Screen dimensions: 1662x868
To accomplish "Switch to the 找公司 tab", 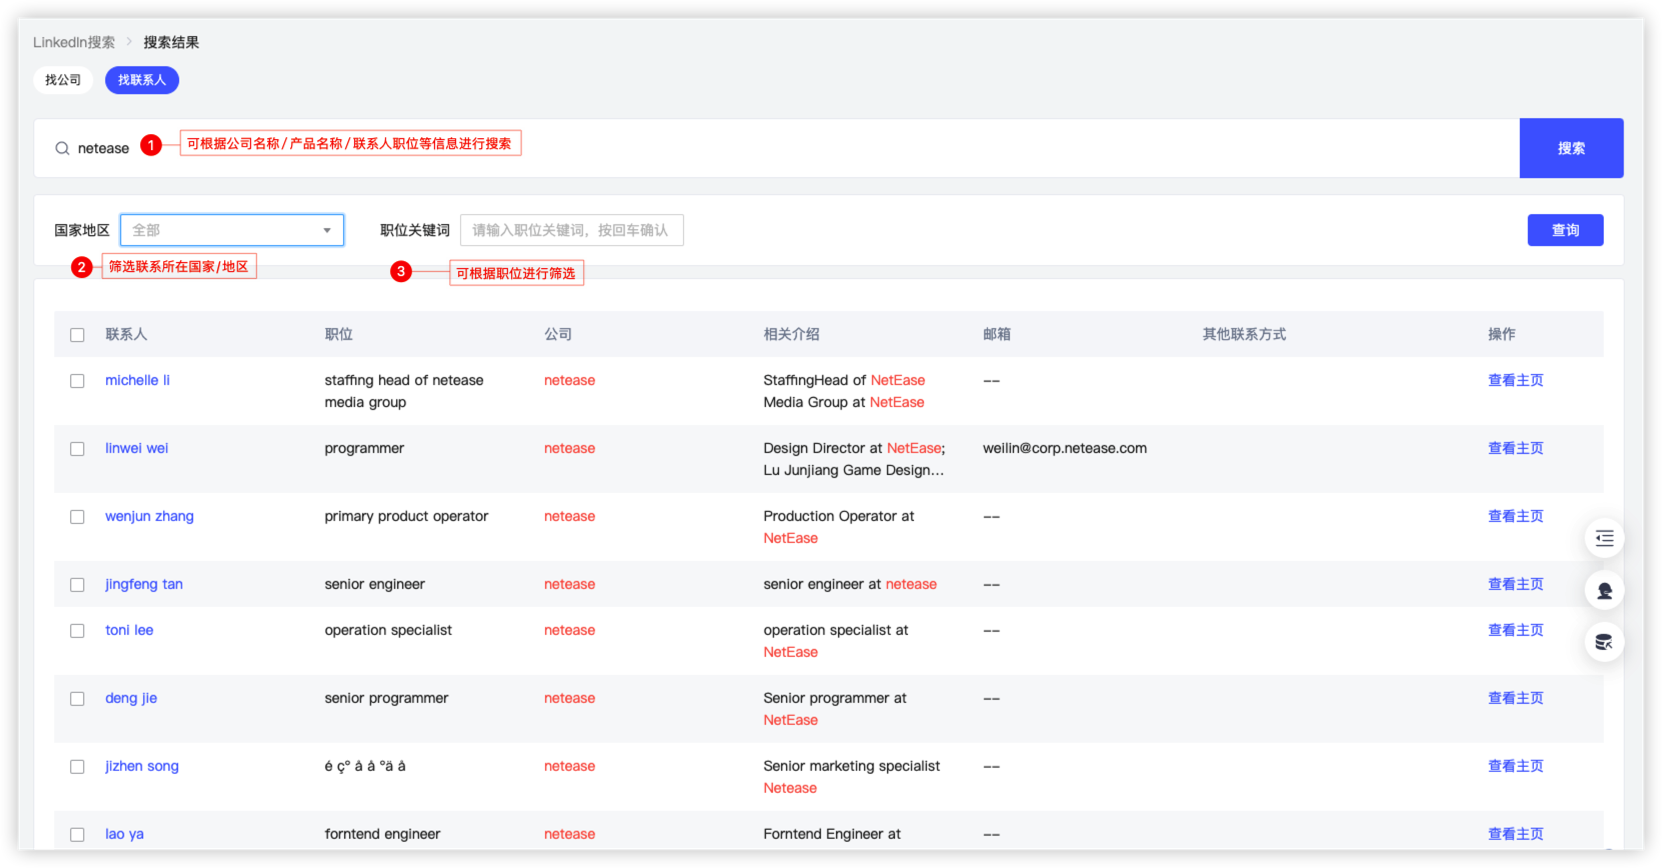I will click(x=63, y=80).
